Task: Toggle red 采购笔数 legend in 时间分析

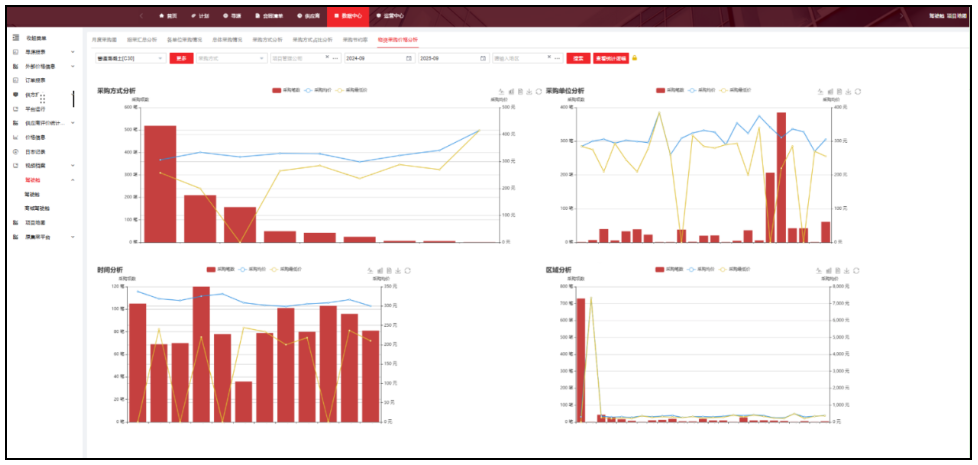Action: 220,269
